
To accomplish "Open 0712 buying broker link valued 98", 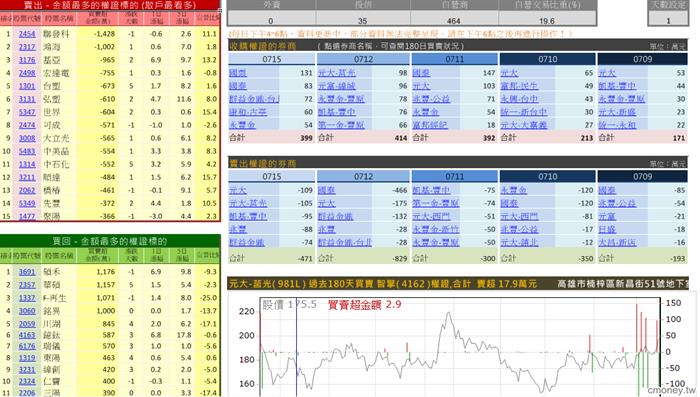I will 337,73.
